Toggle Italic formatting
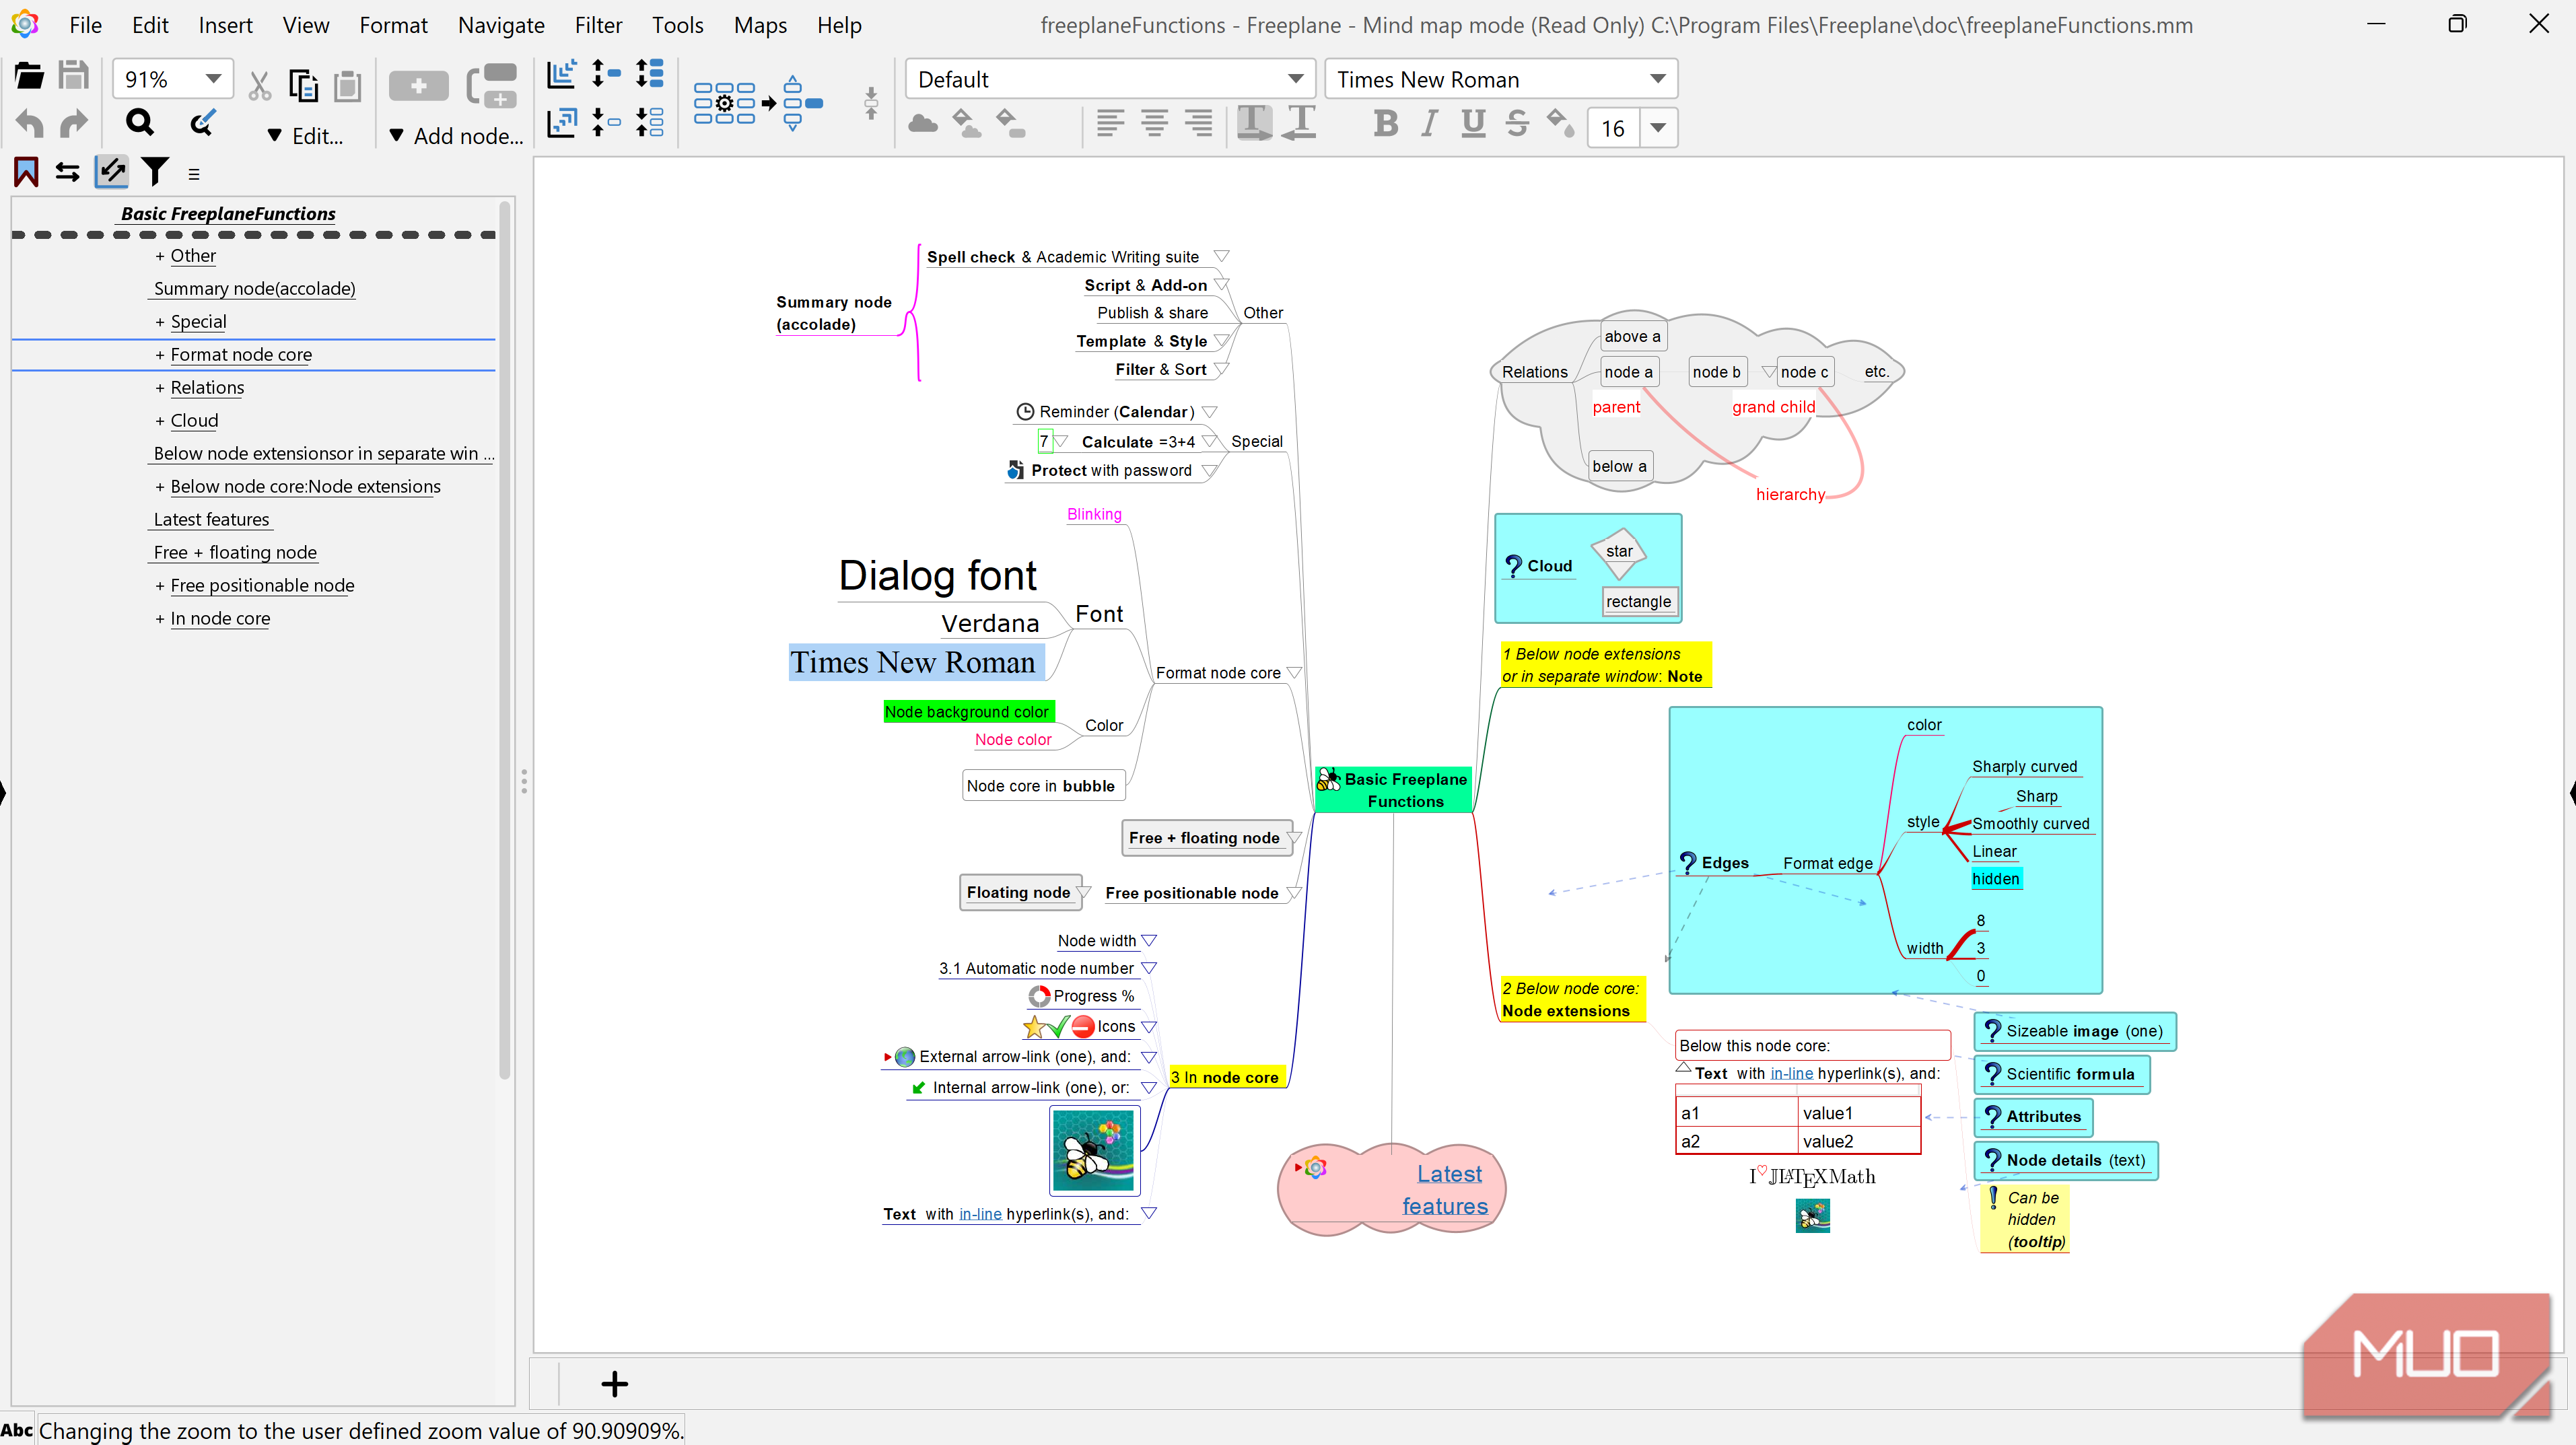2576x1445 pixels. coord(1429,124)
